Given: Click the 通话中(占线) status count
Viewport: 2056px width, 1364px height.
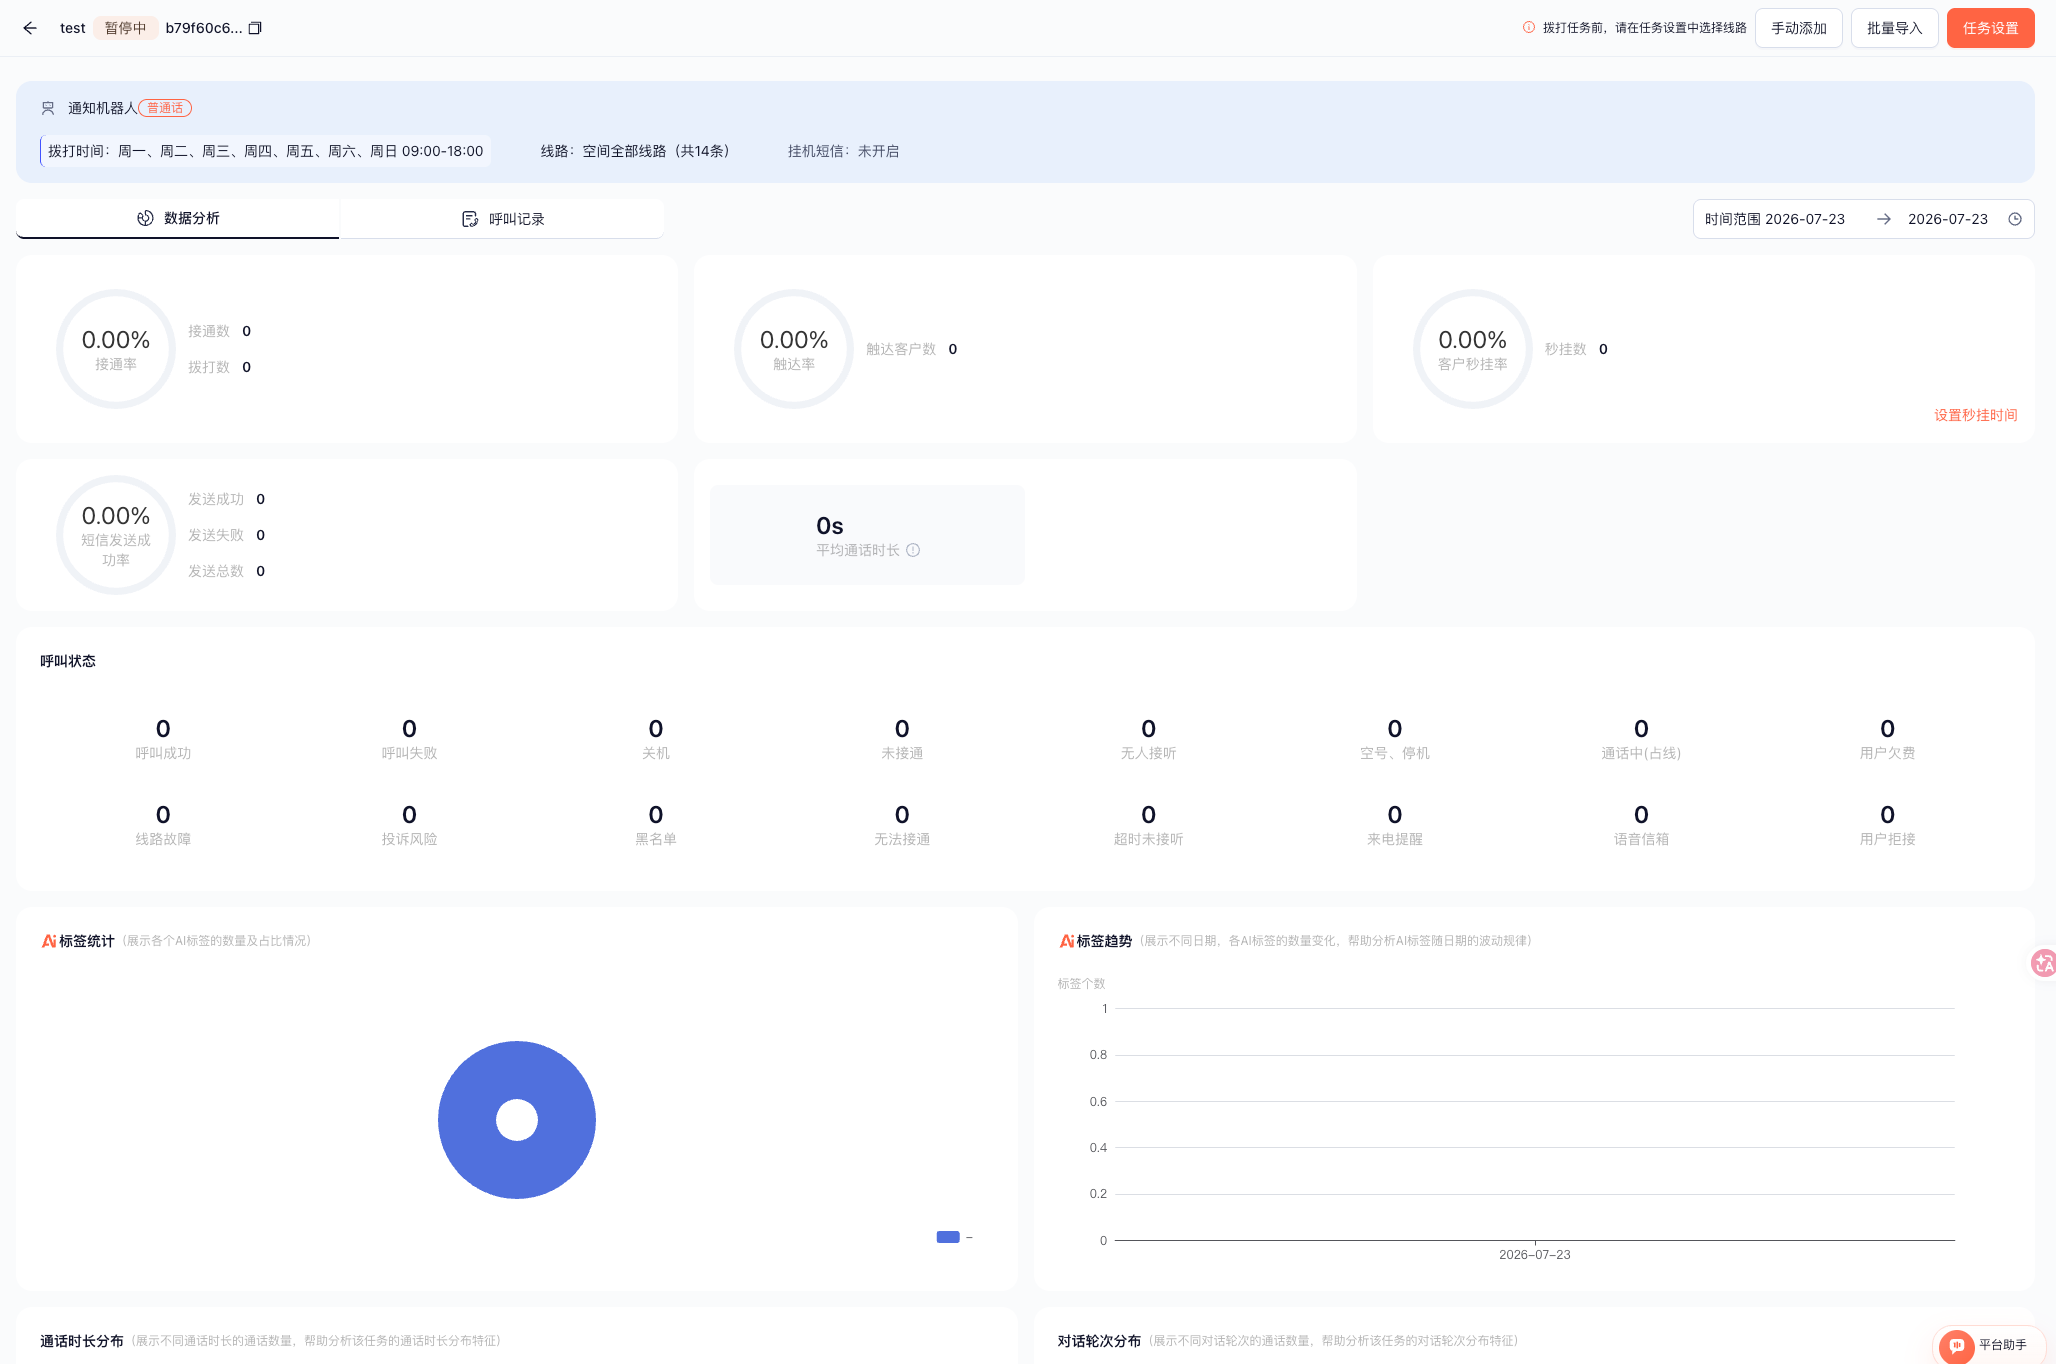Looking at the screenshot, I should (x=1641, y=729).
